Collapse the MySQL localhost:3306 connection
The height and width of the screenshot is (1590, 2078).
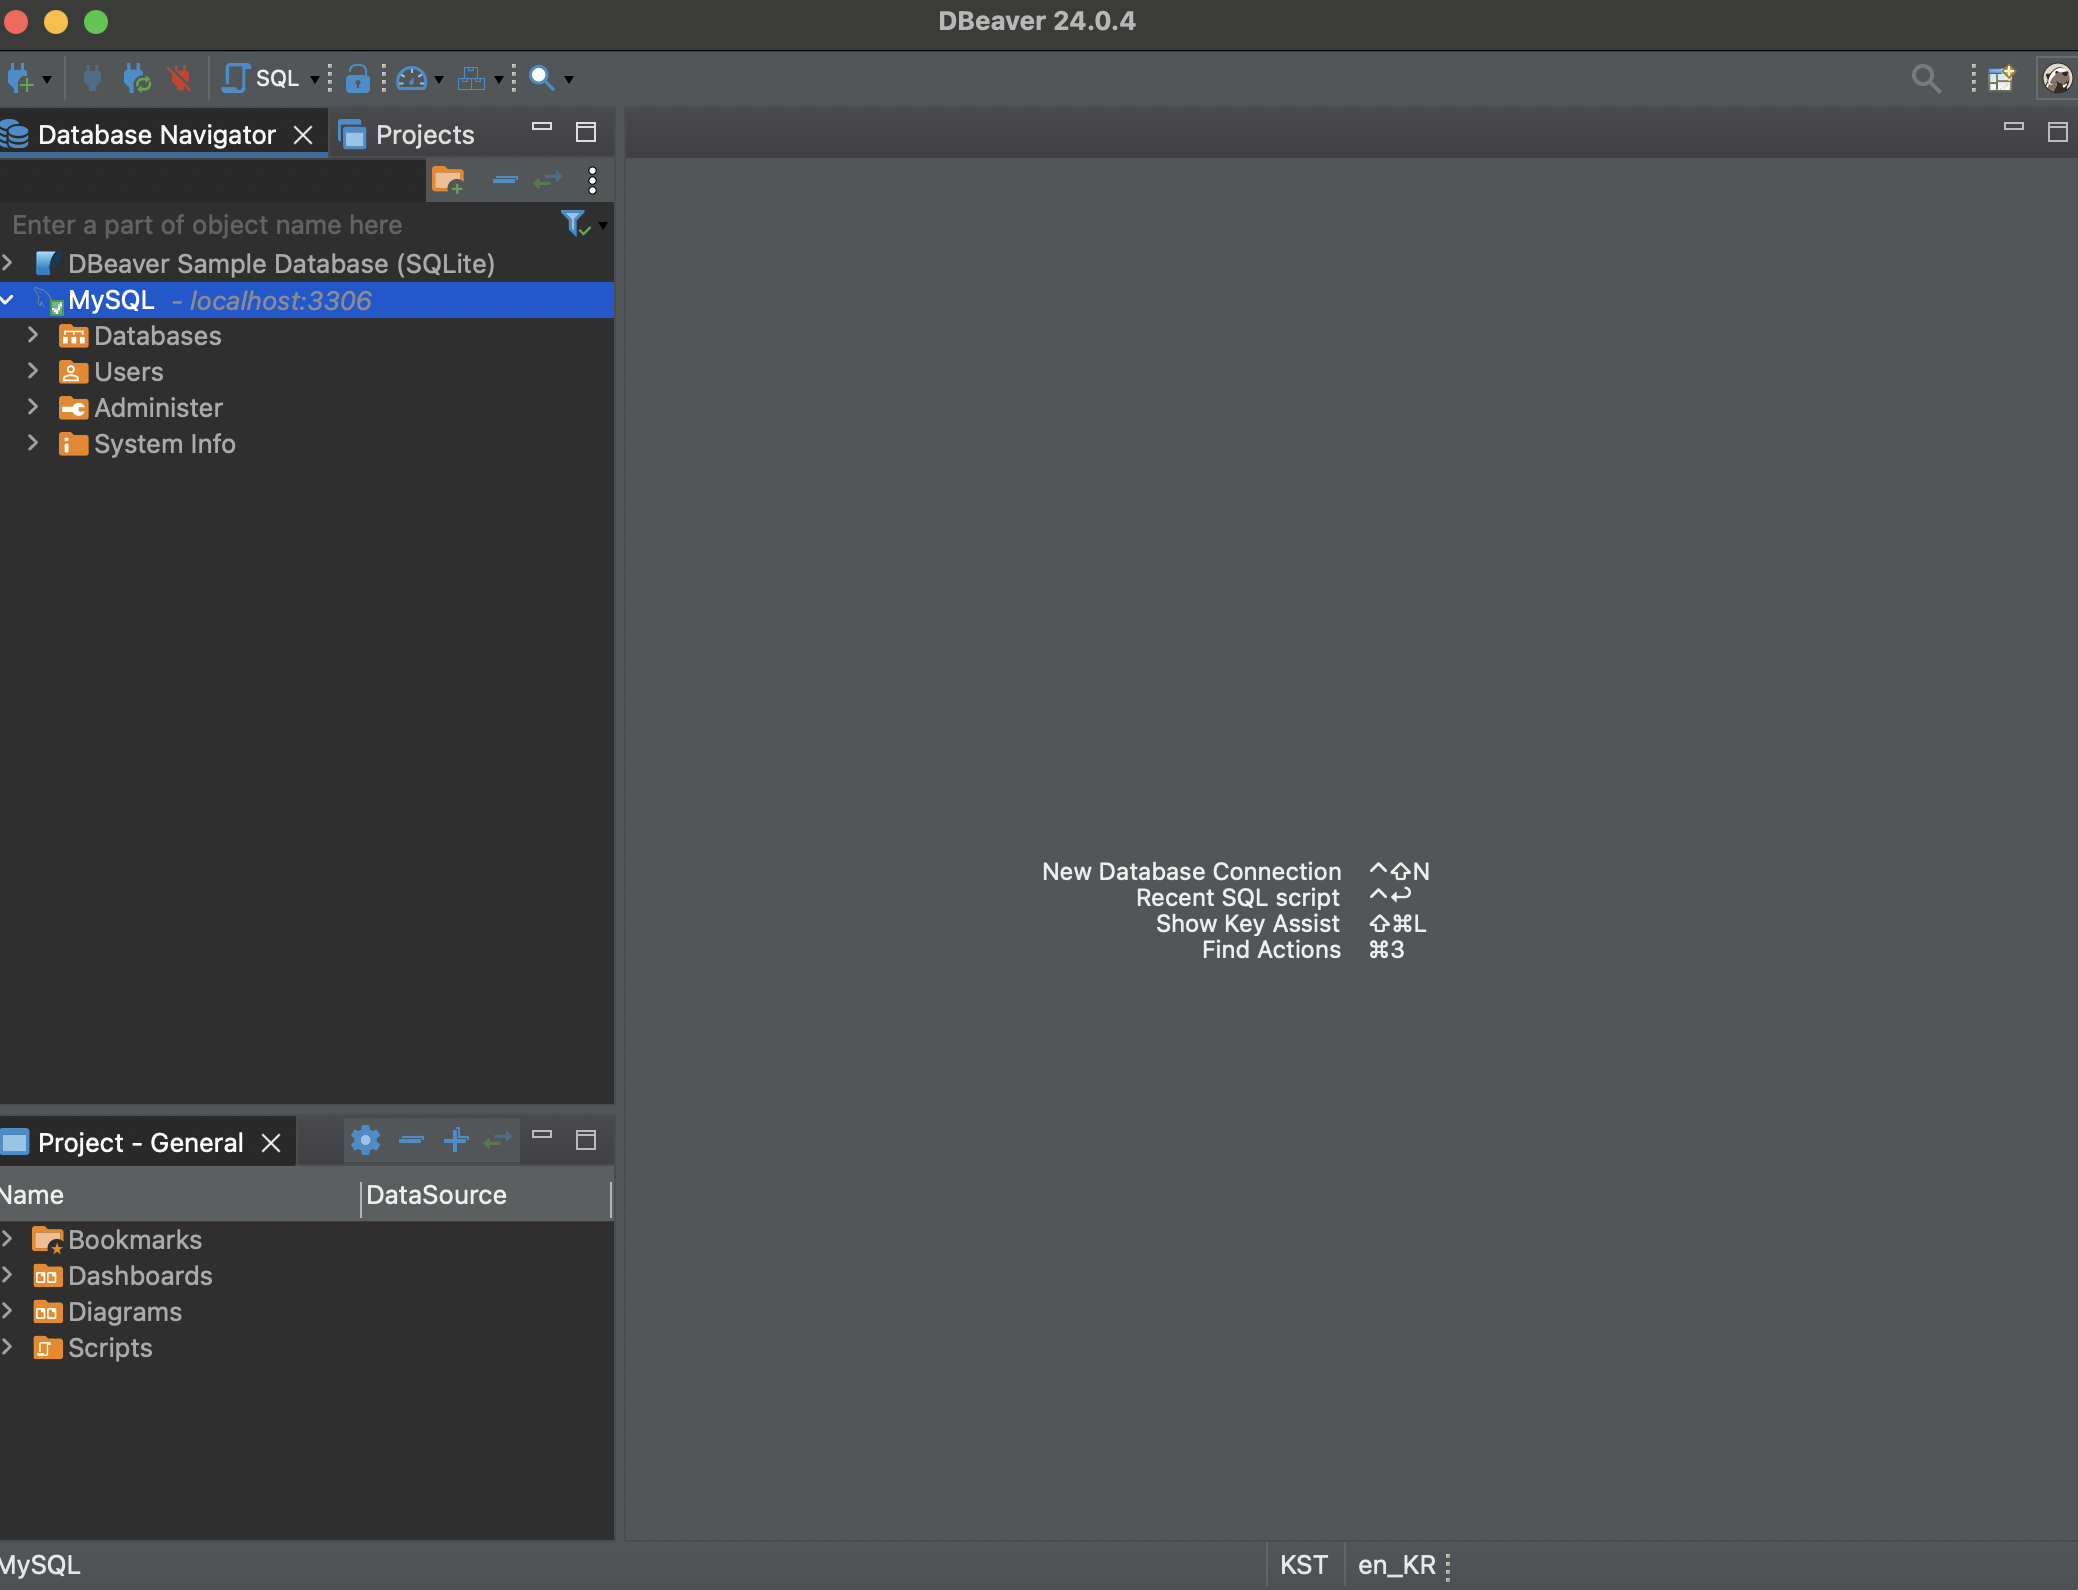coord(8,299)
